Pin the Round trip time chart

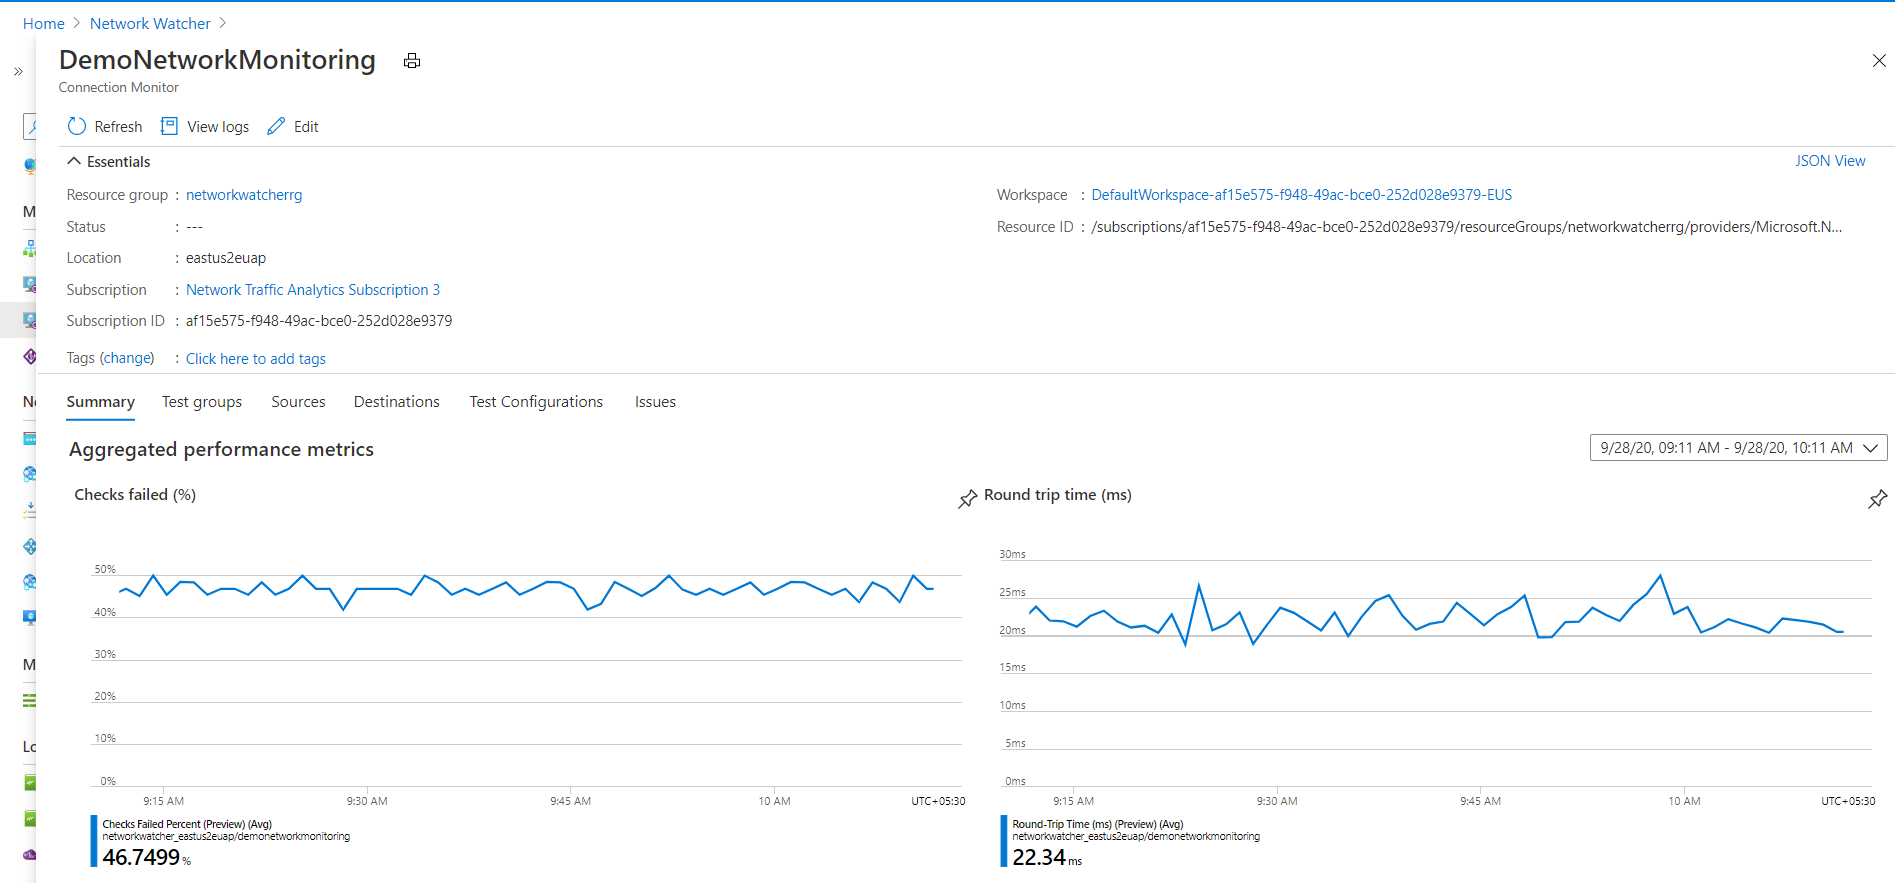coord(1877,498)
